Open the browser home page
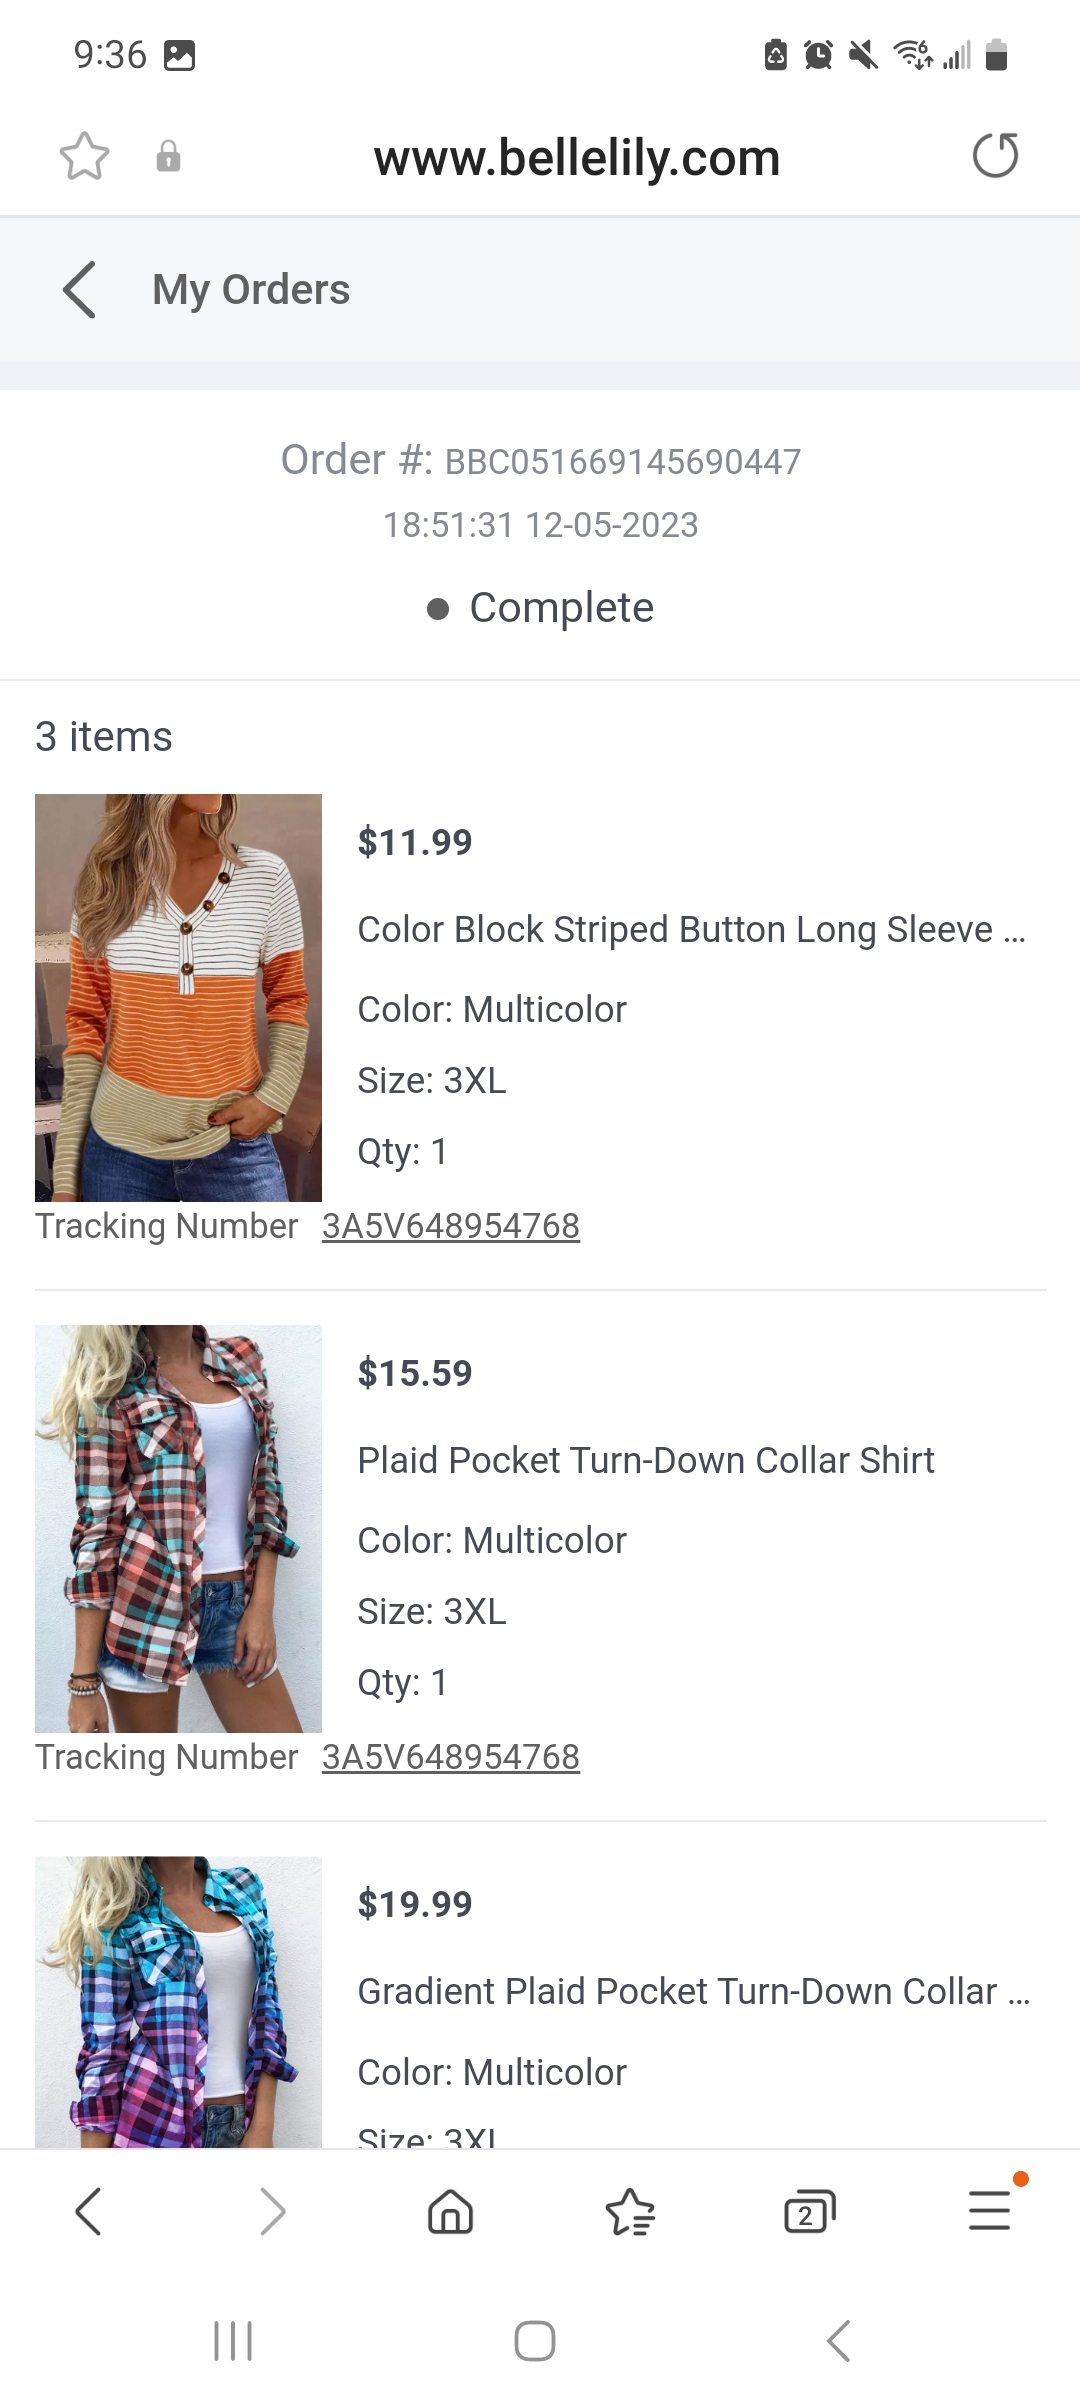The width and height of the screenshot is (1080, 2400). tap(450, 2211)
